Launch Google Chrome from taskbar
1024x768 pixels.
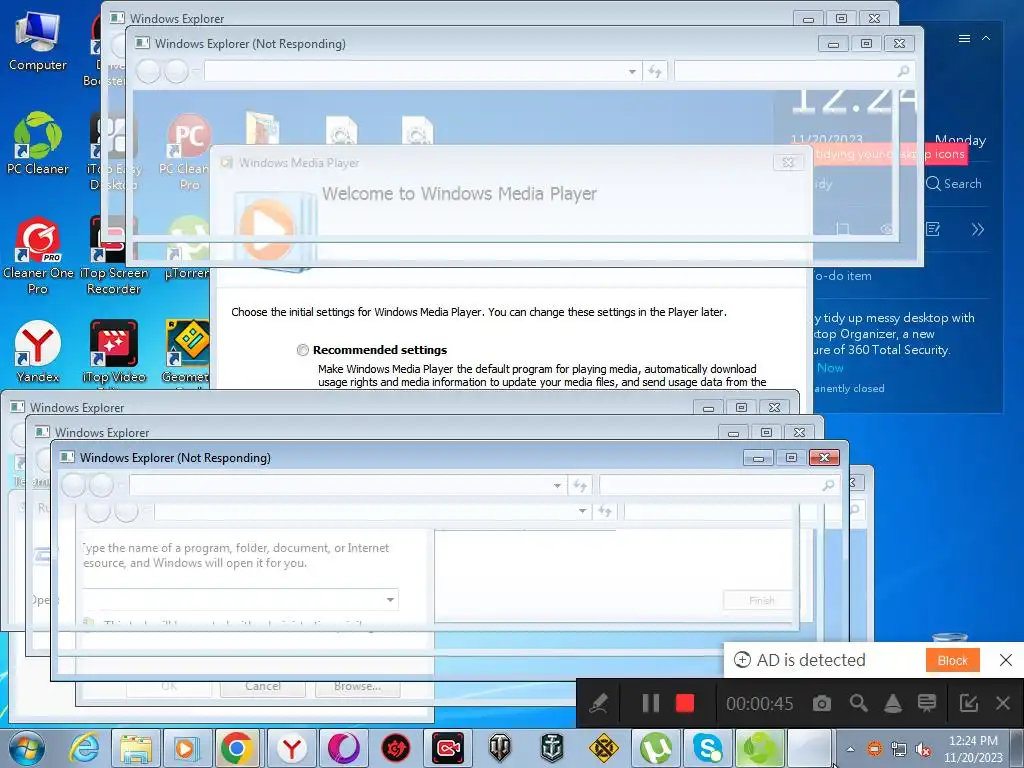click(238, 748)
